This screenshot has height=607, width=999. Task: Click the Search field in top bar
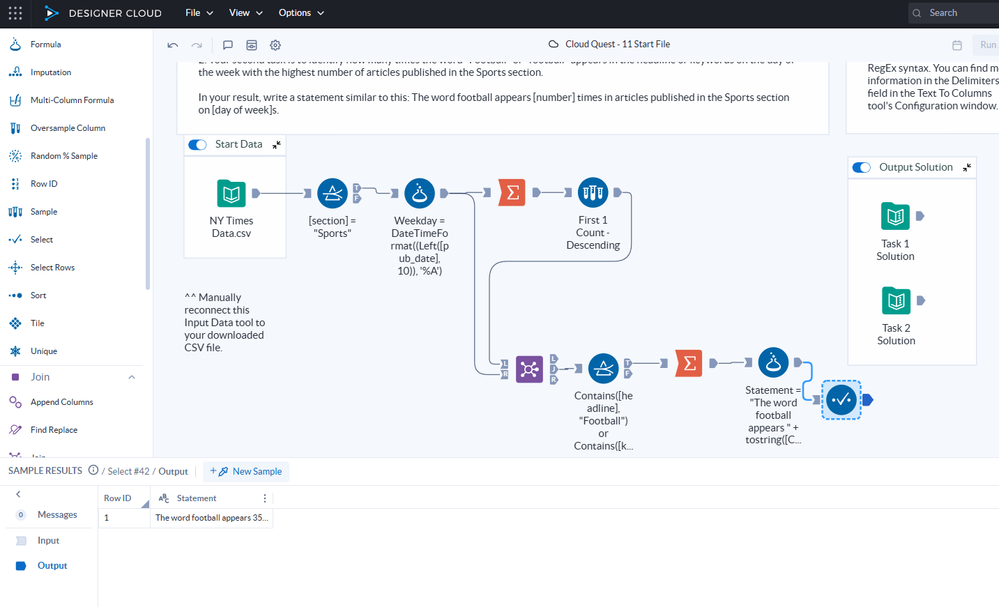pos(955,13)
